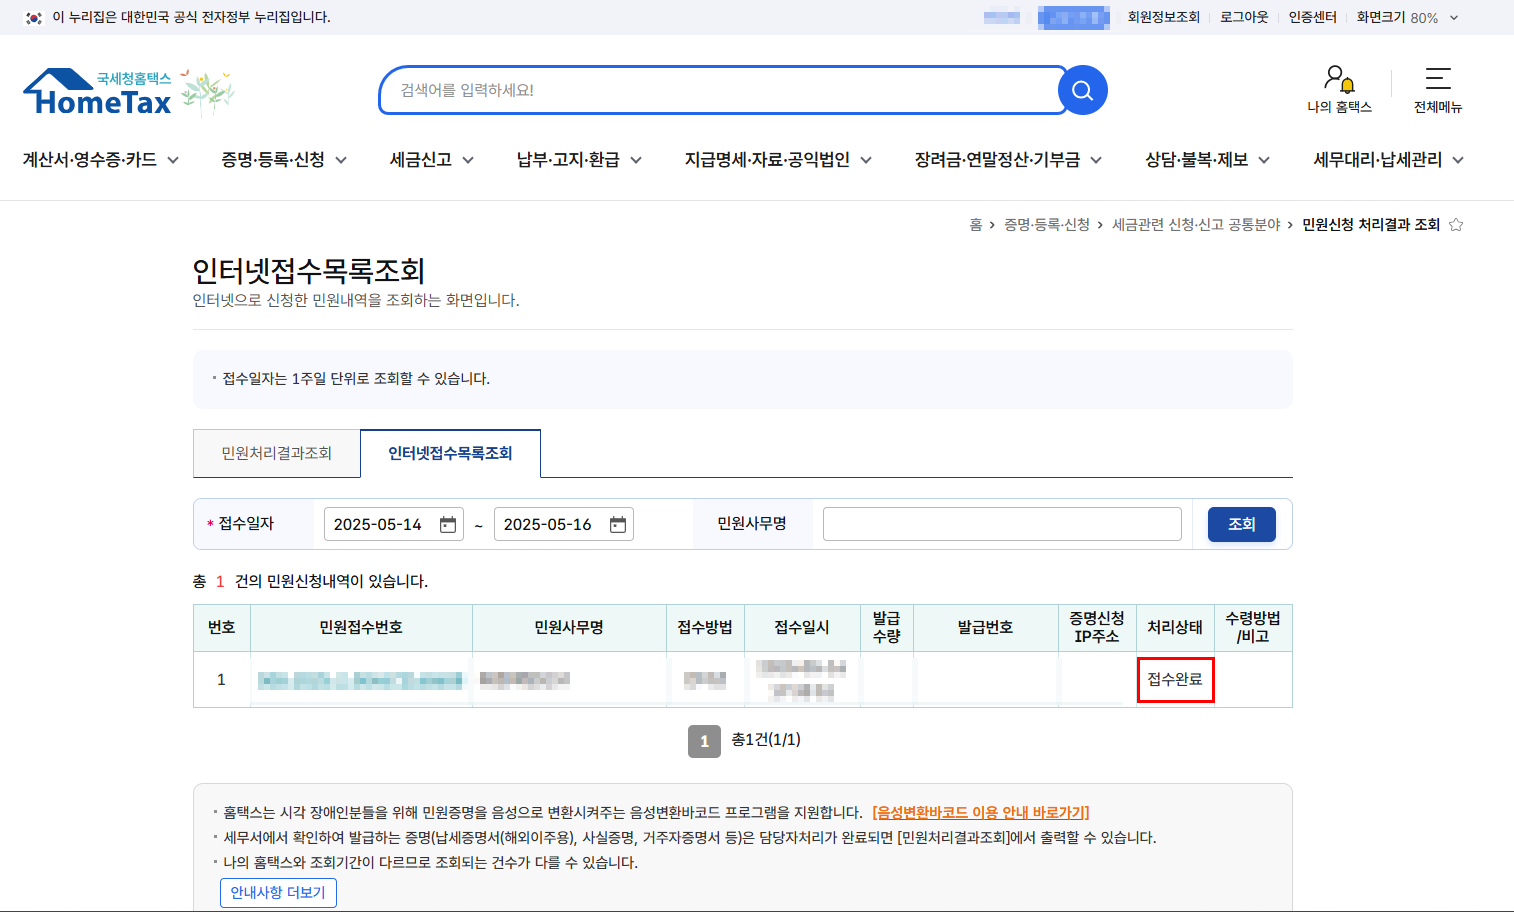Image resolution: width=1514 pixels, height=912 pixels.
Task: Bookmark page with the star icon
Action: [x=1456, y=225]
